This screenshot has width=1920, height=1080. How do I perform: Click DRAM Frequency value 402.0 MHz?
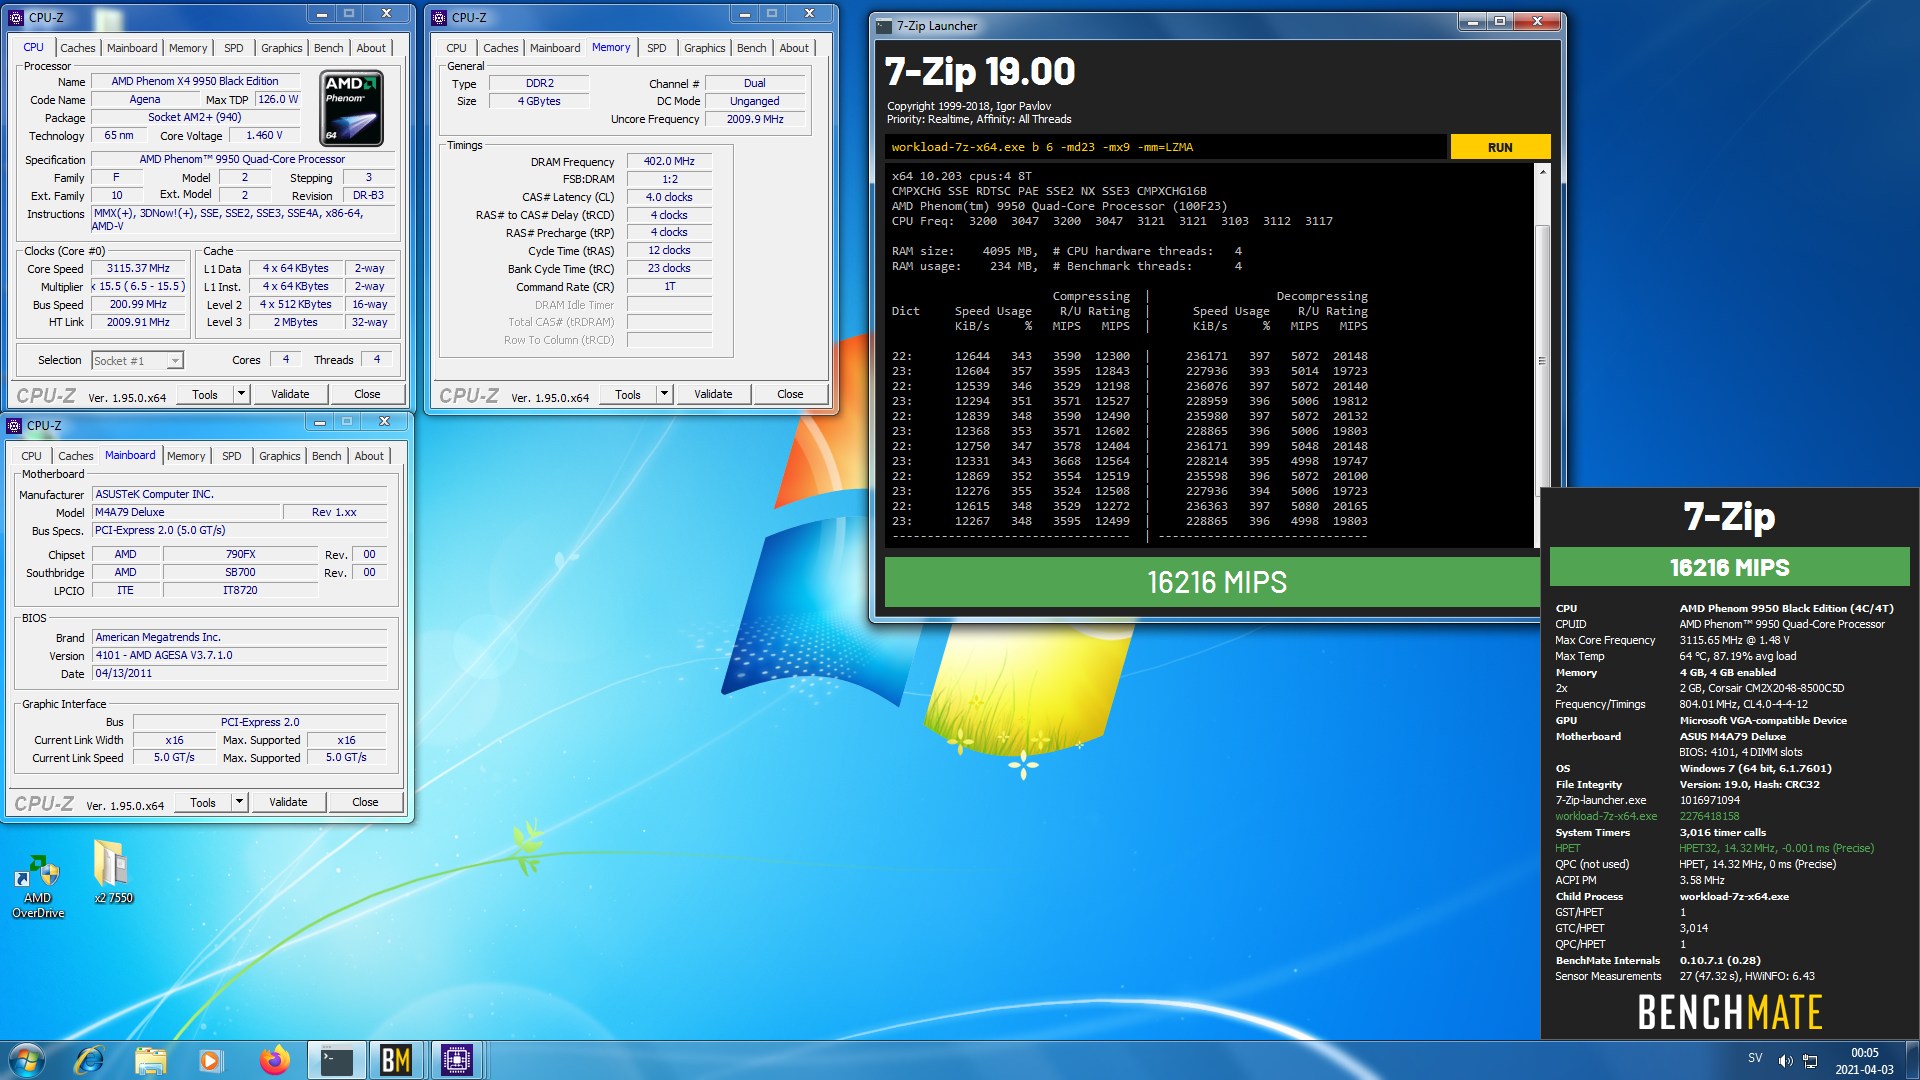669,161
